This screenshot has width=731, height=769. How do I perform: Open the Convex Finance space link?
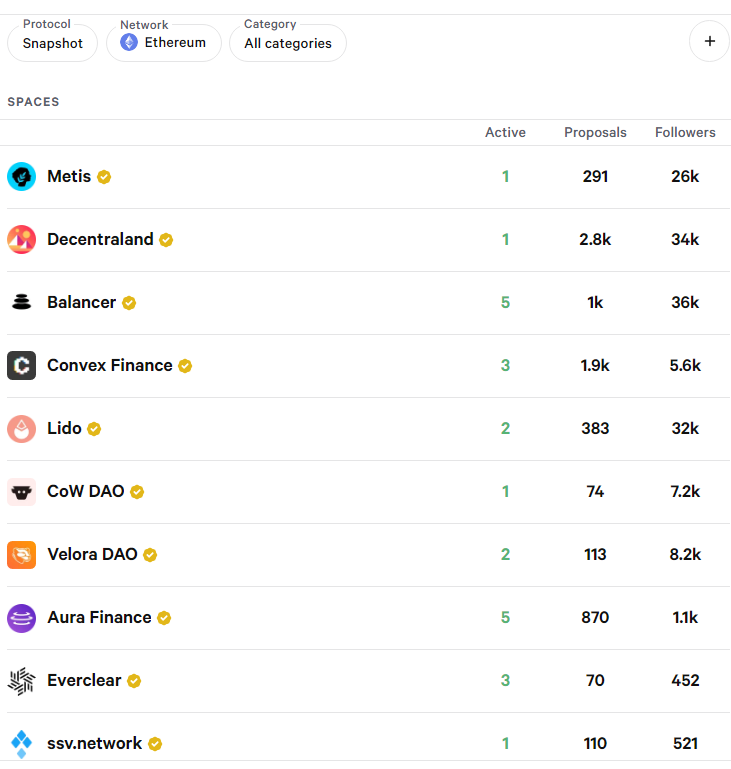click(109, 366)
